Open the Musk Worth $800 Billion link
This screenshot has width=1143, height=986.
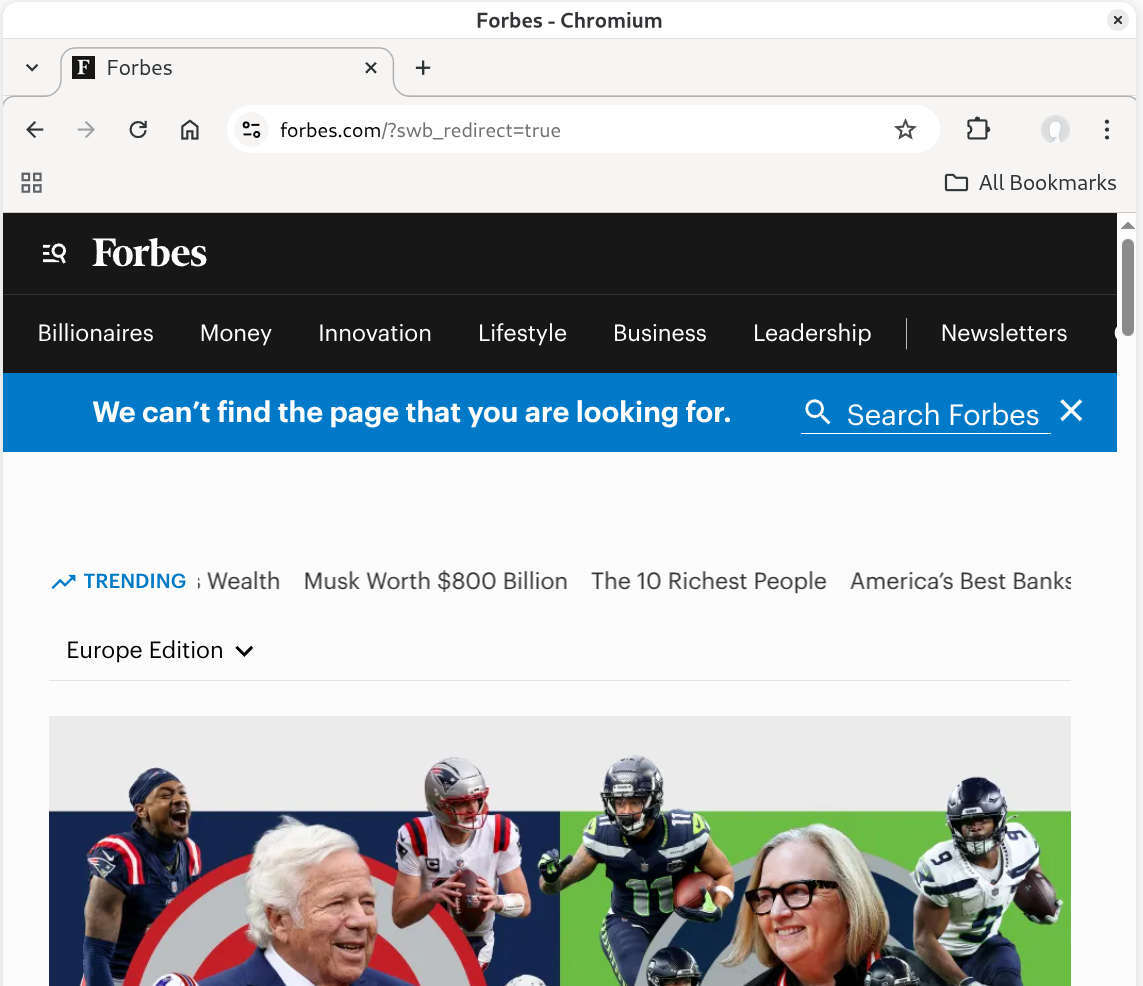click(435, 581)
